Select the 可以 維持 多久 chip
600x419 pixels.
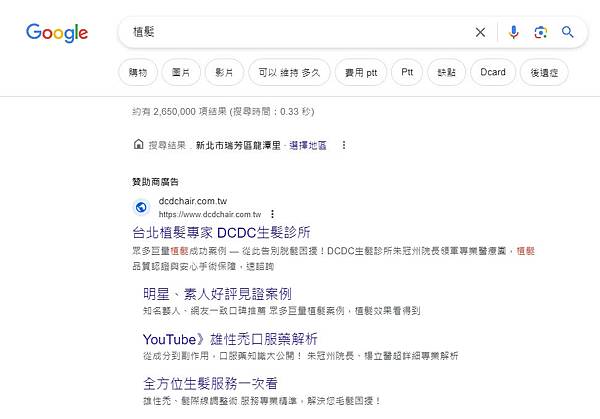click(289, 72)
